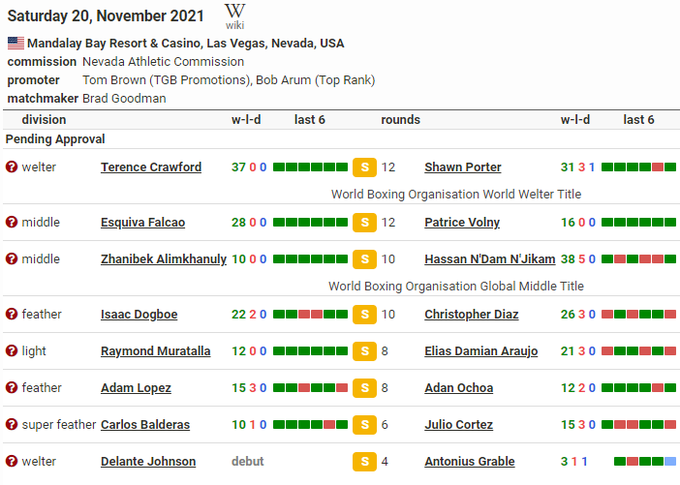This screenshot has width=680, height=485.
Task: Click Terence Crawford's last 6 results bar
Action: coord(310,168)
